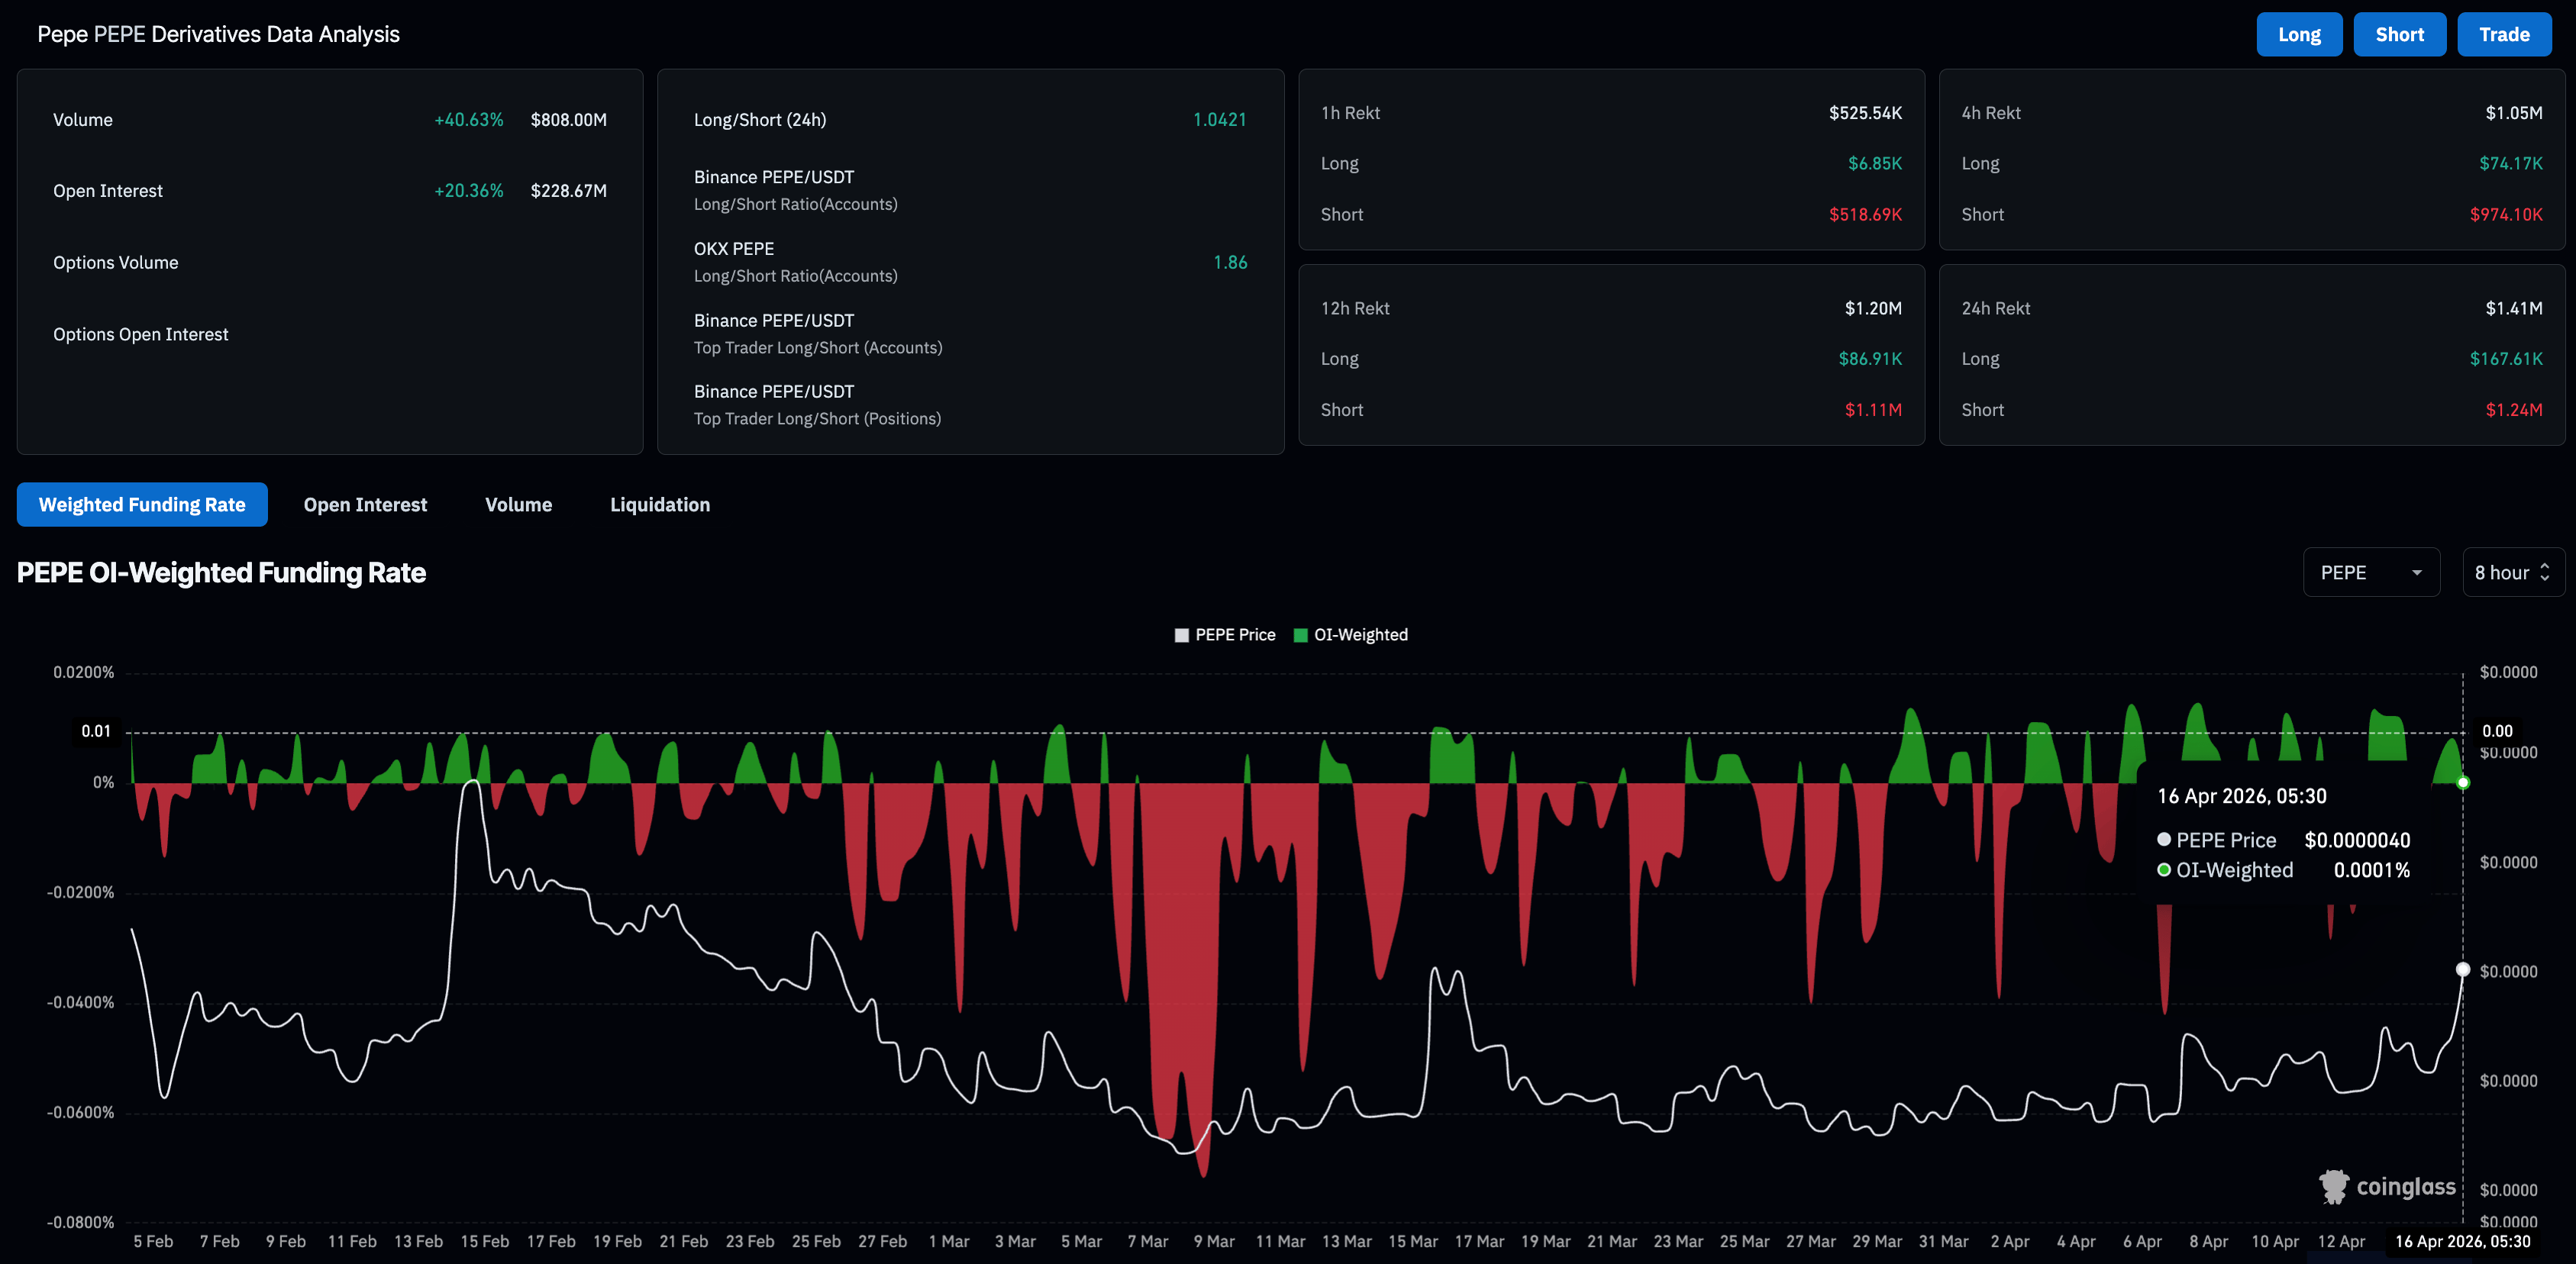Switch to the Volume tab

pos(518,505)
